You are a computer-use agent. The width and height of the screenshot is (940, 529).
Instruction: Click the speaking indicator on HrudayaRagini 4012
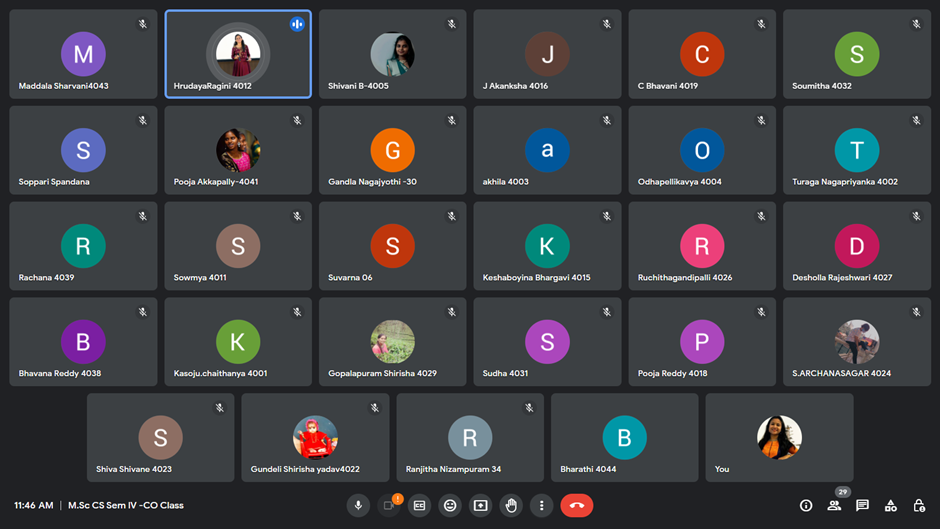tap(297, 24)
